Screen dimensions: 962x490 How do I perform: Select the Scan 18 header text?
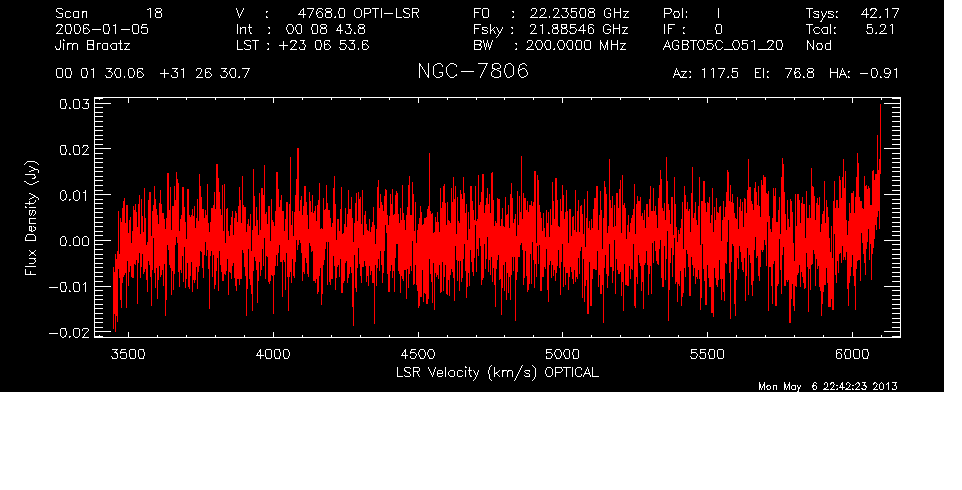109,13
